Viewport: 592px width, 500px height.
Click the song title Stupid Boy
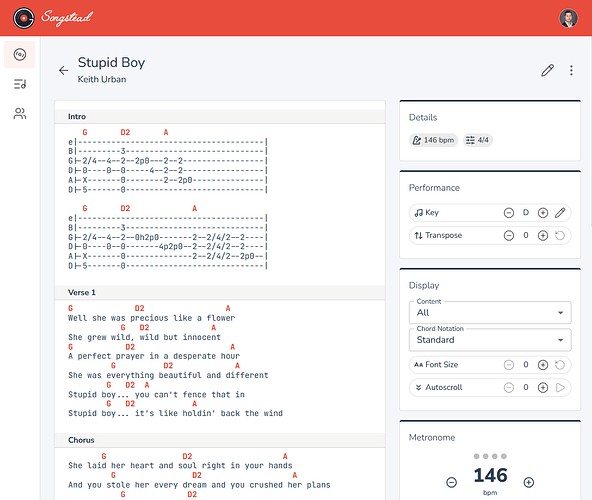[111, 62]
